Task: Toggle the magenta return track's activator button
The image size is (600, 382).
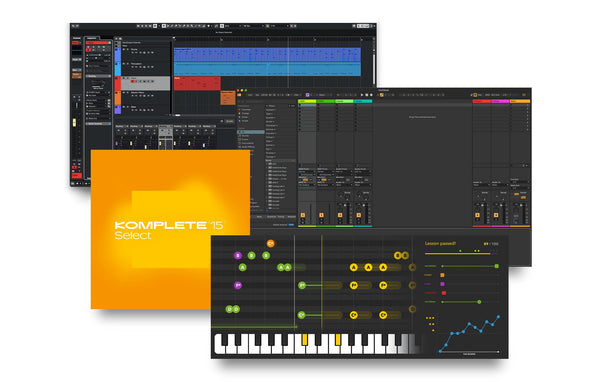Action: (x=496, y=215)
